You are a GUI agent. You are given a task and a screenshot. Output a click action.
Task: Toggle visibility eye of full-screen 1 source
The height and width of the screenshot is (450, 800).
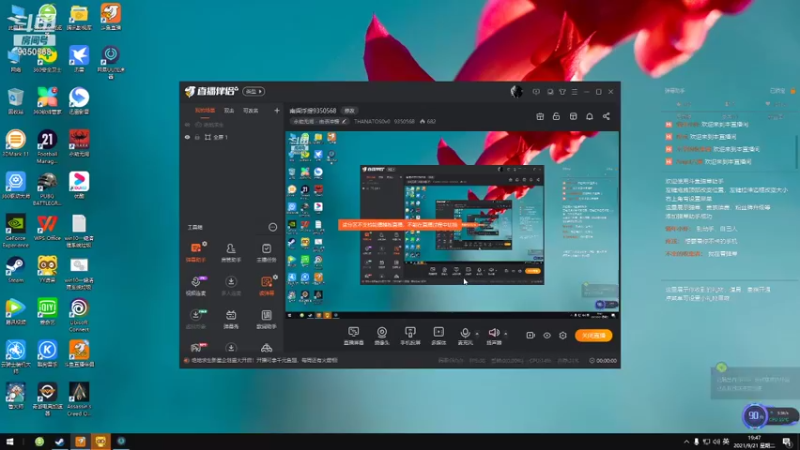[x=187, y=137]
